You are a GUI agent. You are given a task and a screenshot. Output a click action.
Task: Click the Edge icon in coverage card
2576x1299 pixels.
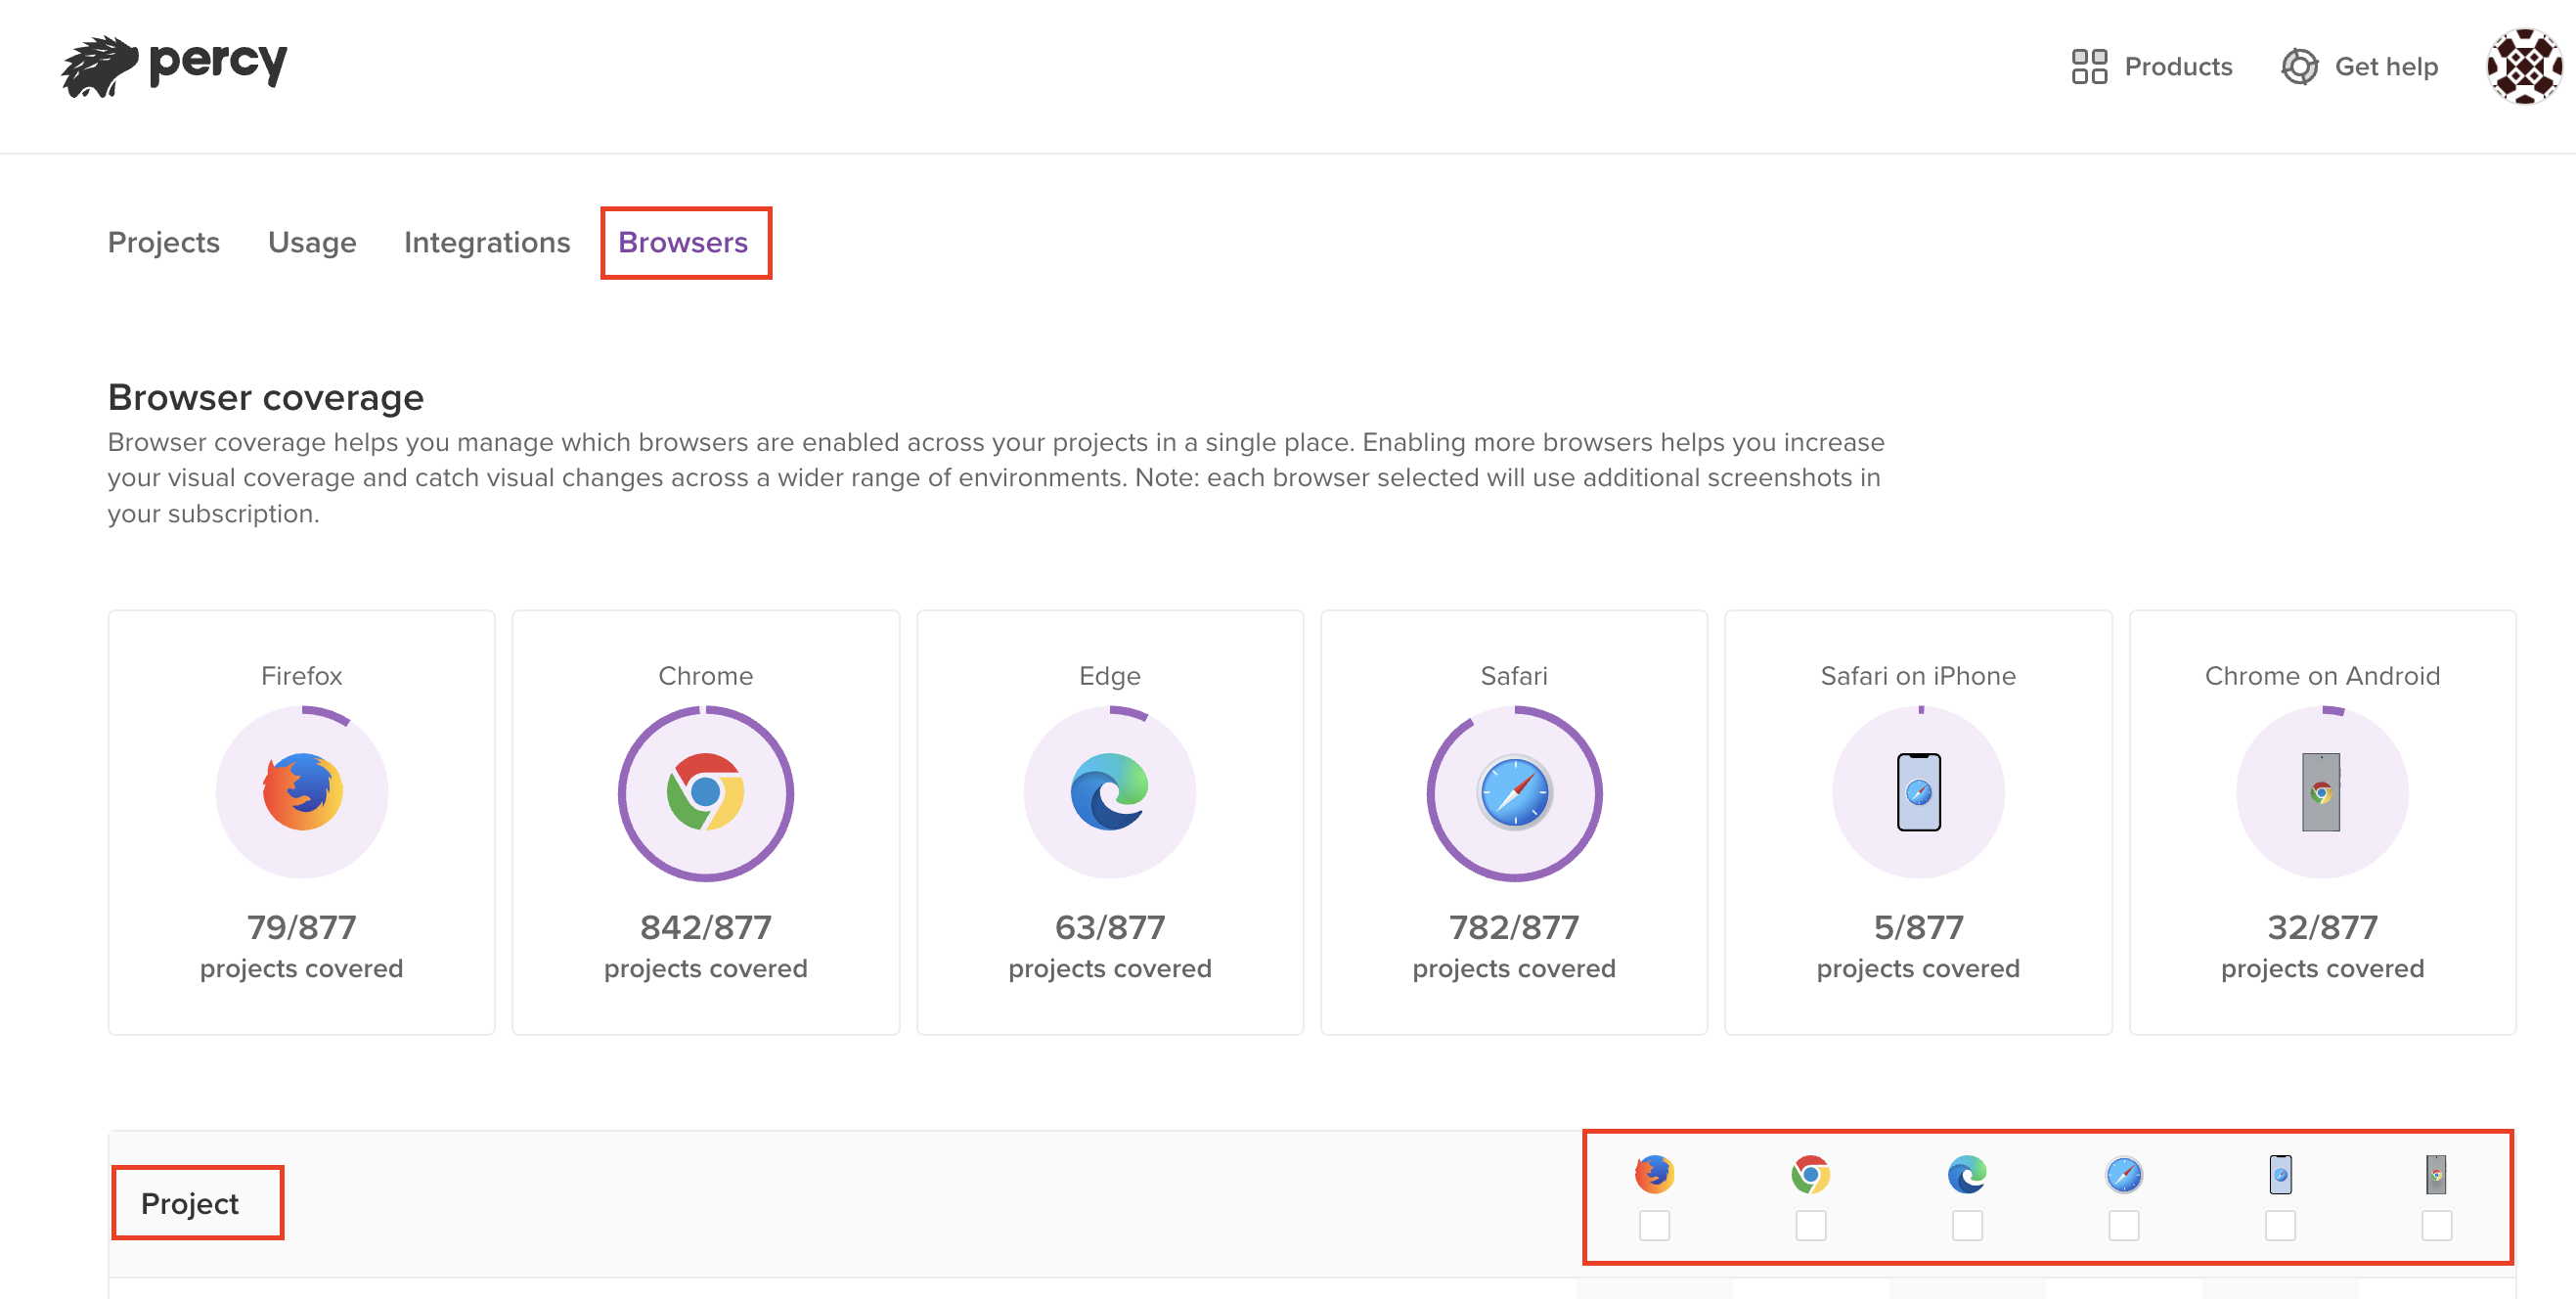point(1109,792)
